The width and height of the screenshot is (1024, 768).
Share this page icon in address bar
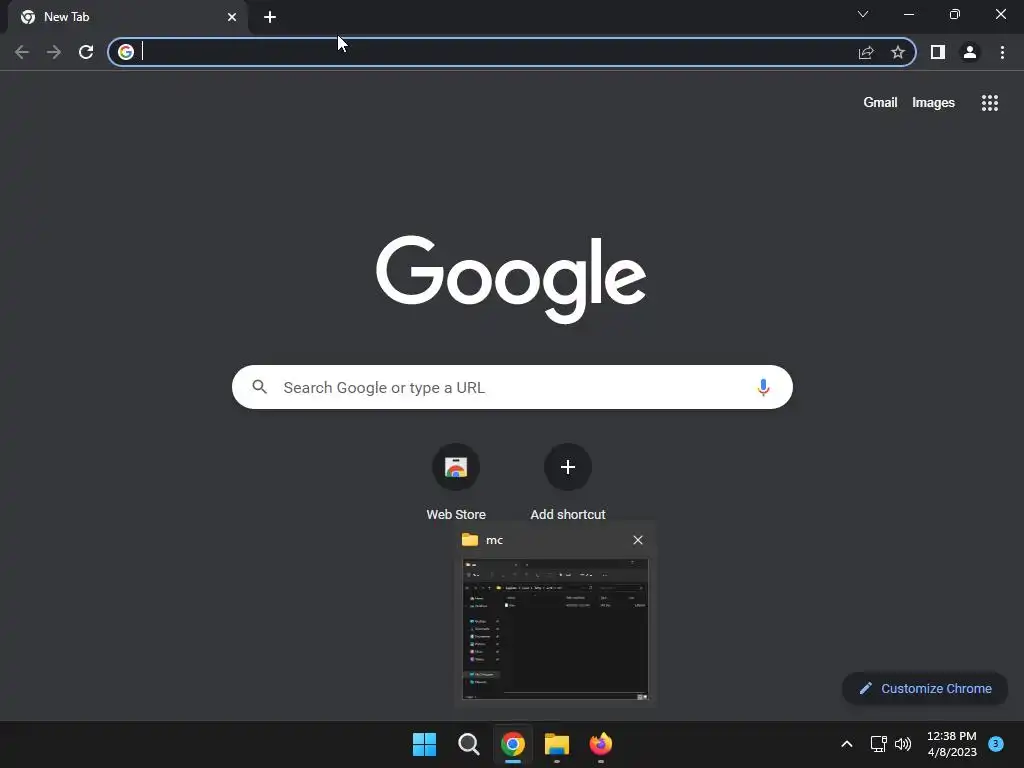pos(866,52)
